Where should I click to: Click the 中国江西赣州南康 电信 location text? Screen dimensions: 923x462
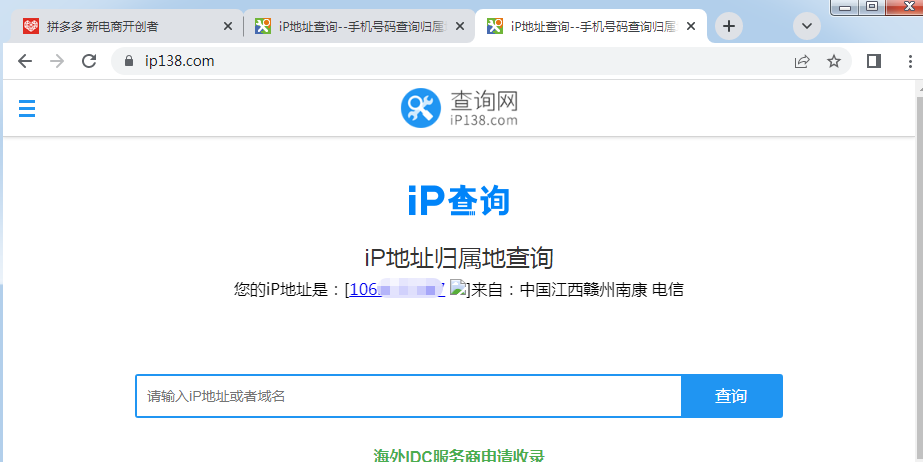[x=602, y=290]
